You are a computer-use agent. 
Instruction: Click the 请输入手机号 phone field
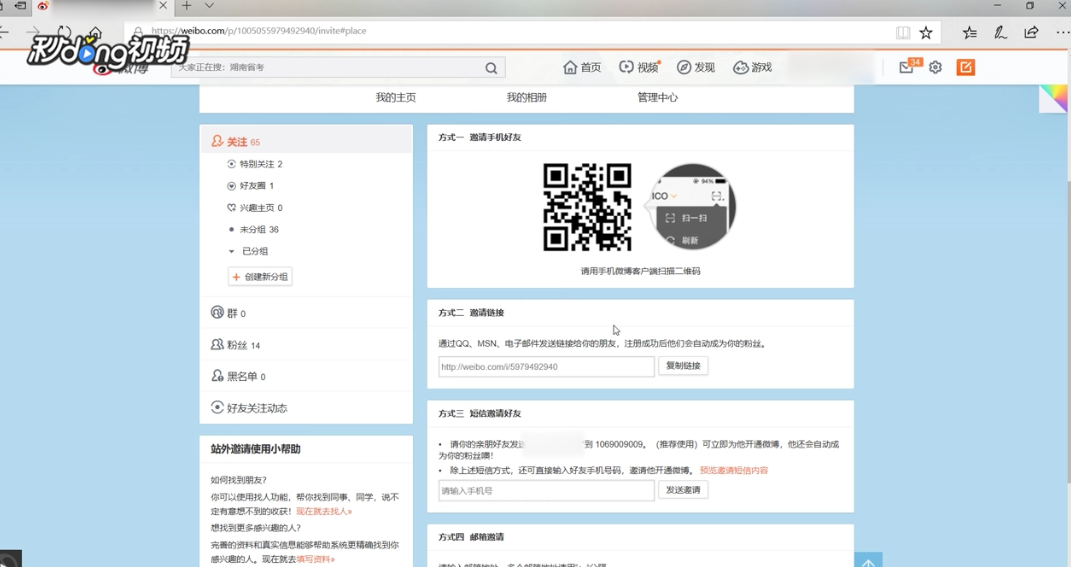[546, 490]
